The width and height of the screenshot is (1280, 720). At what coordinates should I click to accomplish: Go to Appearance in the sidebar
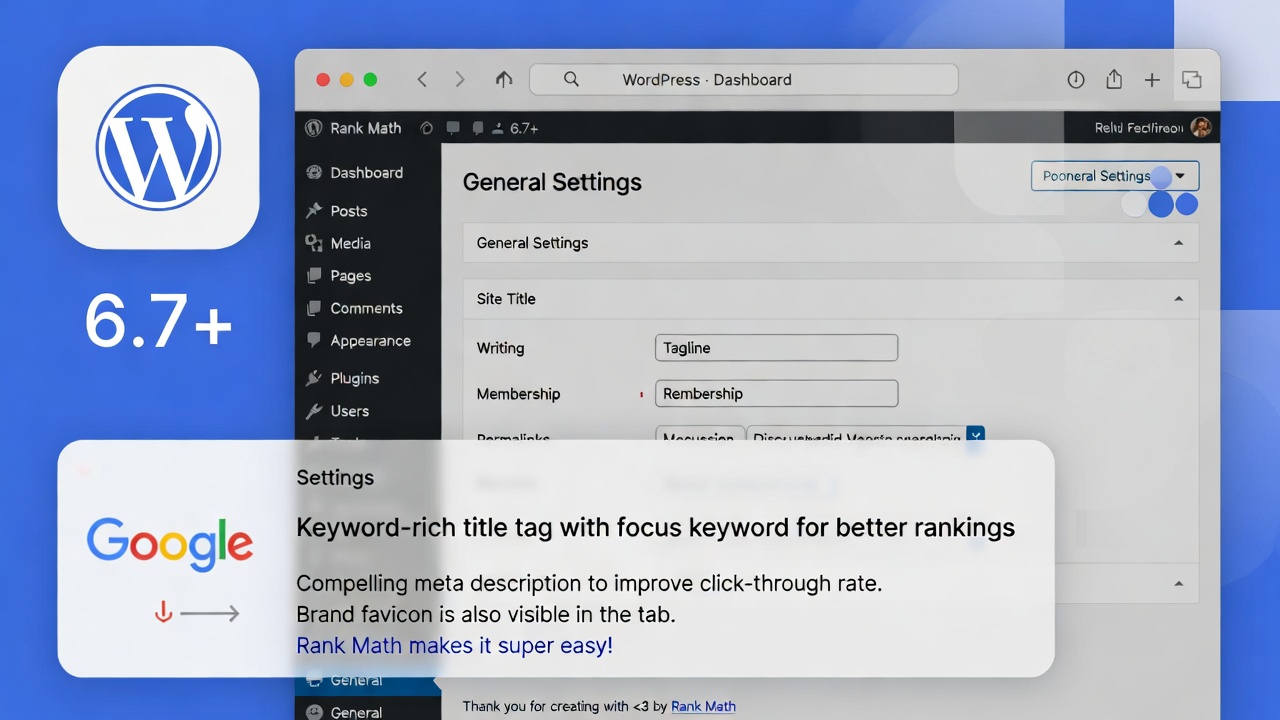coord(370,341)
